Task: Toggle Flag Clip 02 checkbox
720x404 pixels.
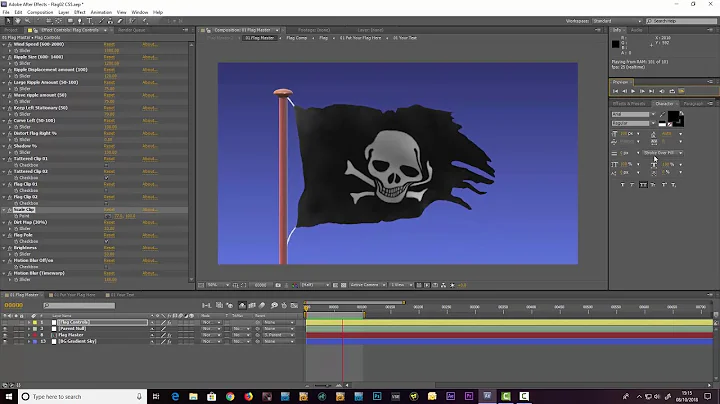Action: 107,203
